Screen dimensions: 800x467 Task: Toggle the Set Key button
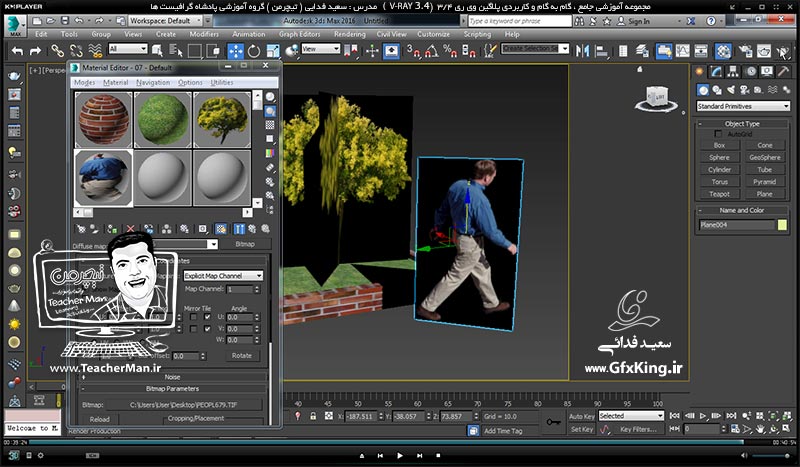pyautogui.click(x=582, y=429)
